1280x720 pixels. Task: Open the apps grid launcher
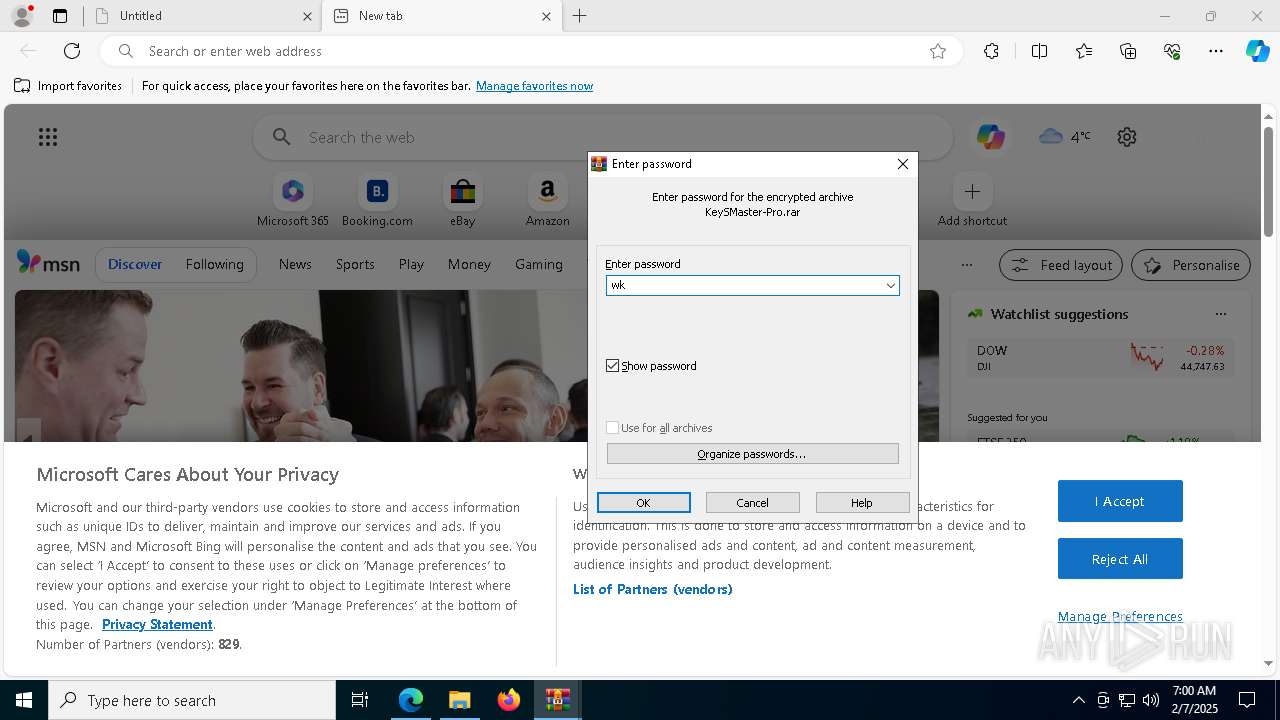pyautogui.click(x=48, y=137)
